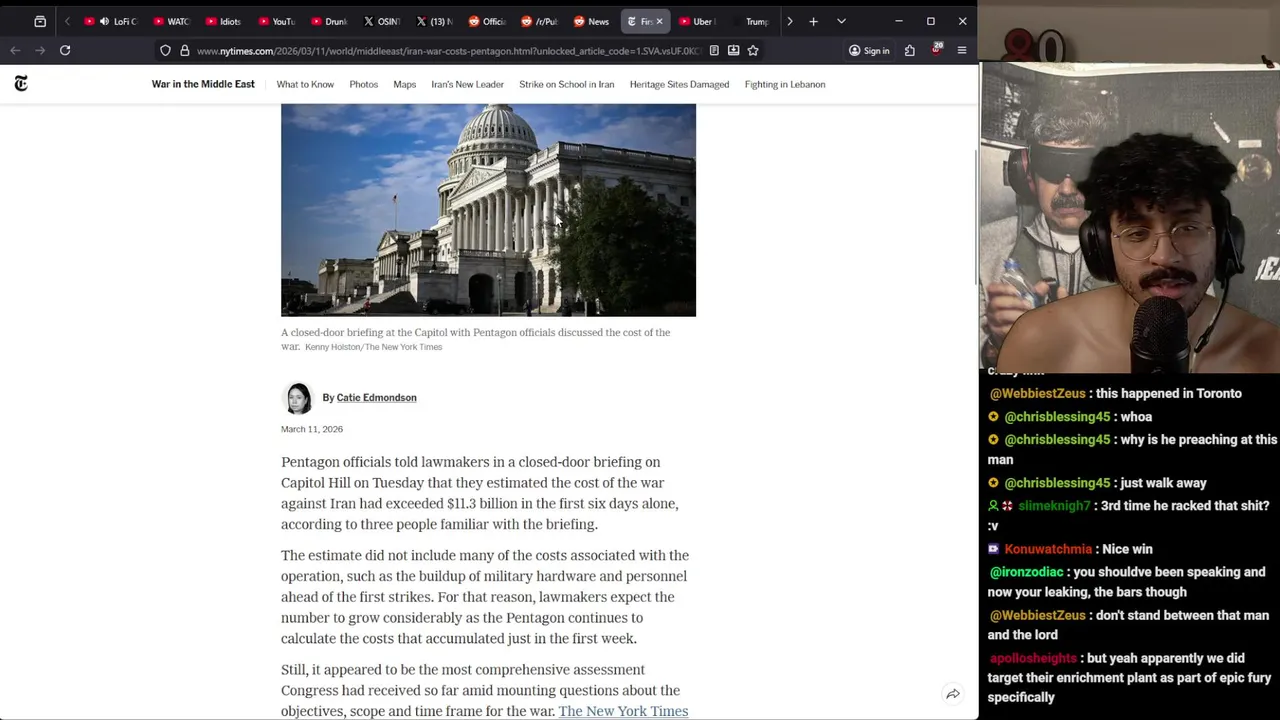Switch to the OSINT X tab
The height and width of the screenshot is (720, 1280).
coord(382,21)
